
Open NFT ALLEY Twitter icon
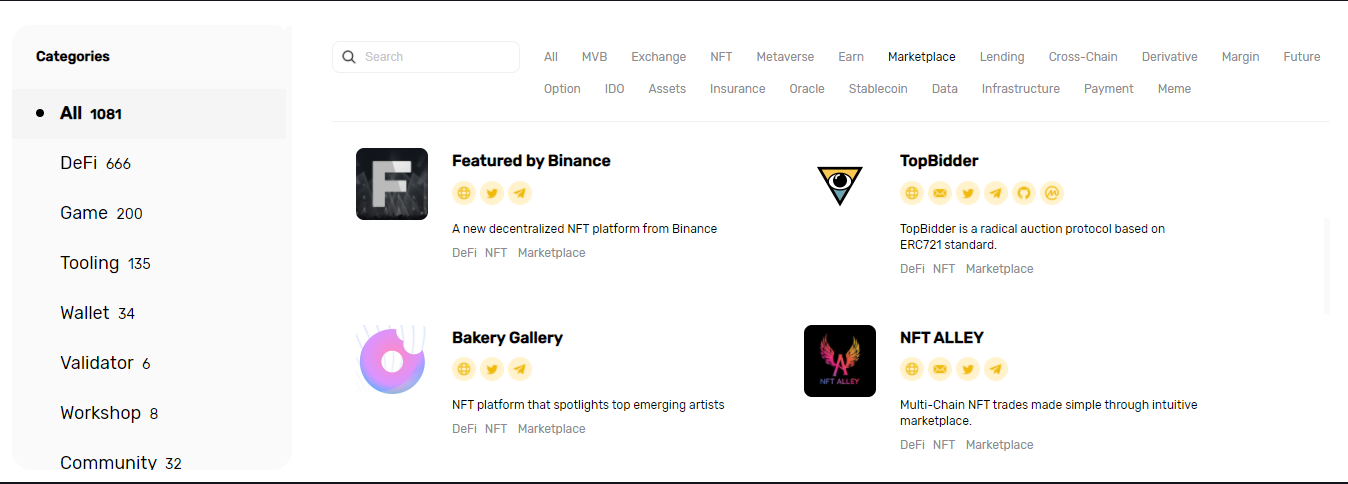pyautogui.click(x=967, y=369)
